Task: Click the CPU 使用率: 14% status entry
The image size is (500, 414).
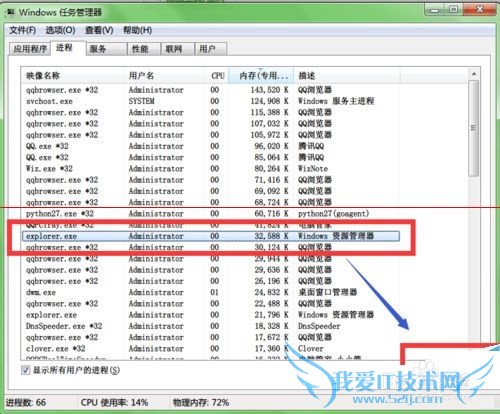Action: [115, 402]
